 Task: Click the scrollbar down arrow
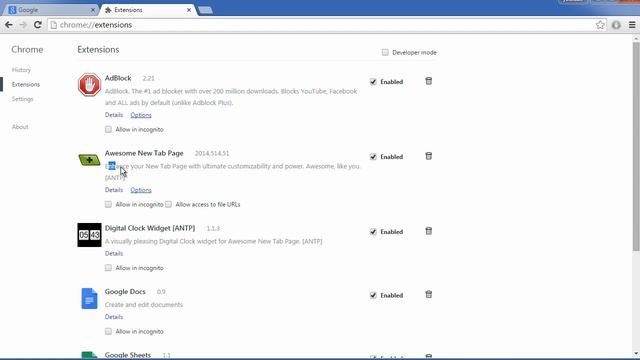click(x=636, y=354)
